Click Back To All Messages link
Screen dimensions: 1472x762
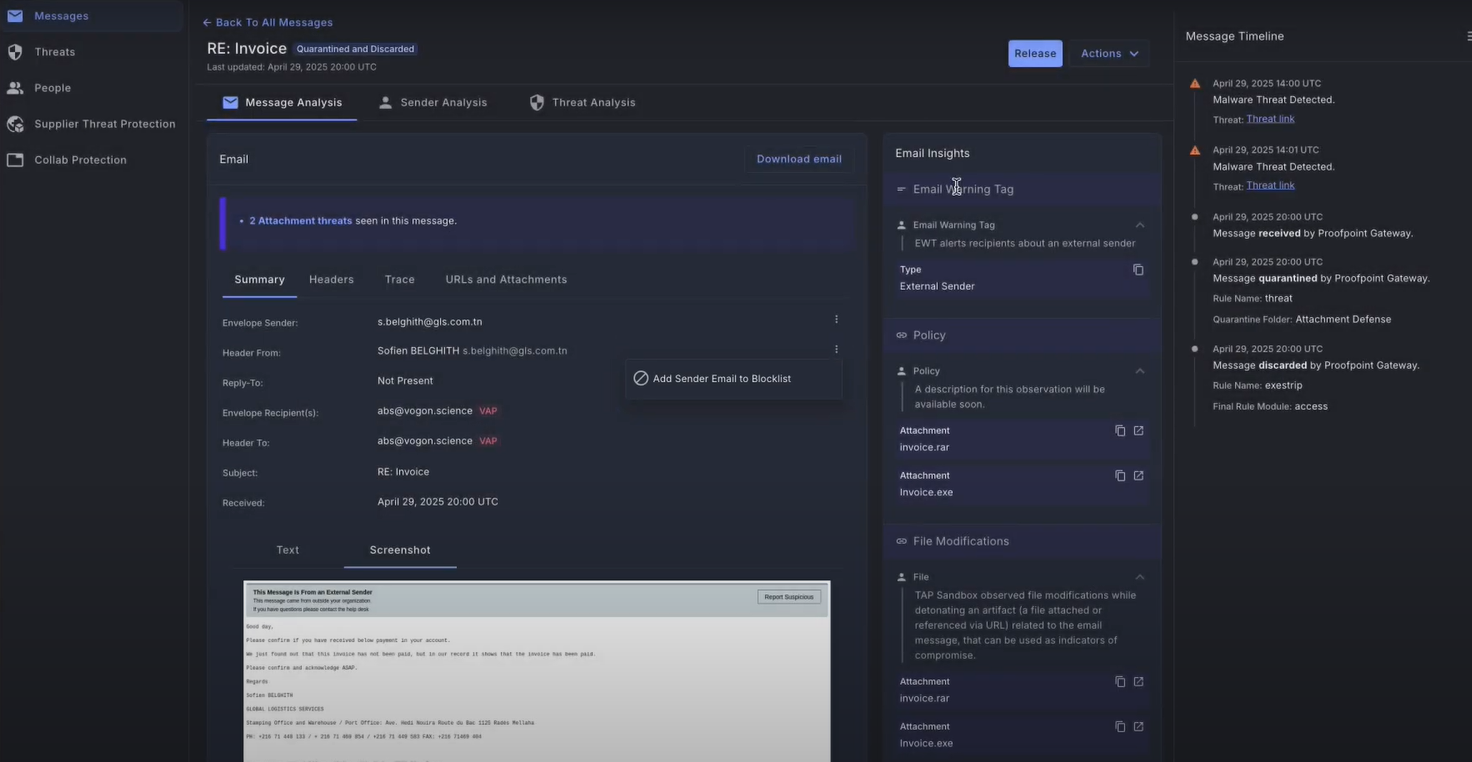[268, 22]
